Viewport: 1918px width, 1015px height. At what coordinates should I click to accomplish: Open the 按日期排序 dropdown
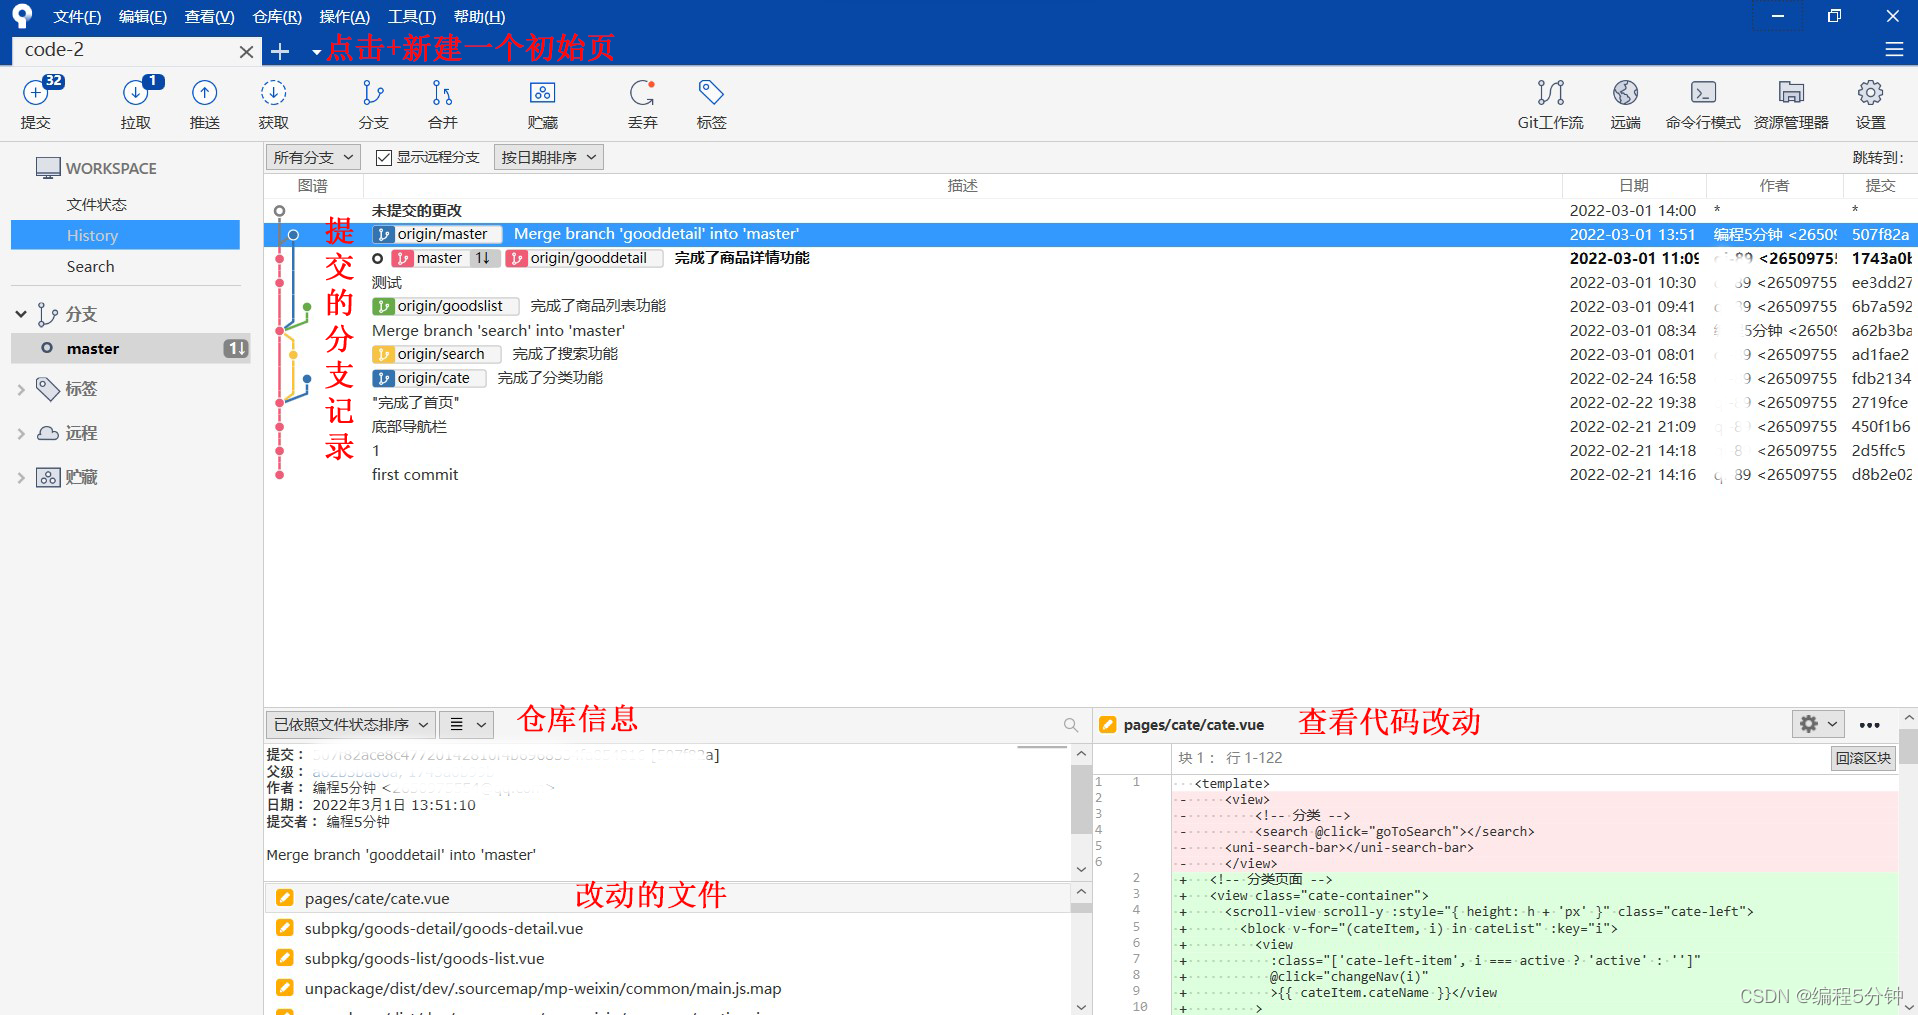pos(549,157)
